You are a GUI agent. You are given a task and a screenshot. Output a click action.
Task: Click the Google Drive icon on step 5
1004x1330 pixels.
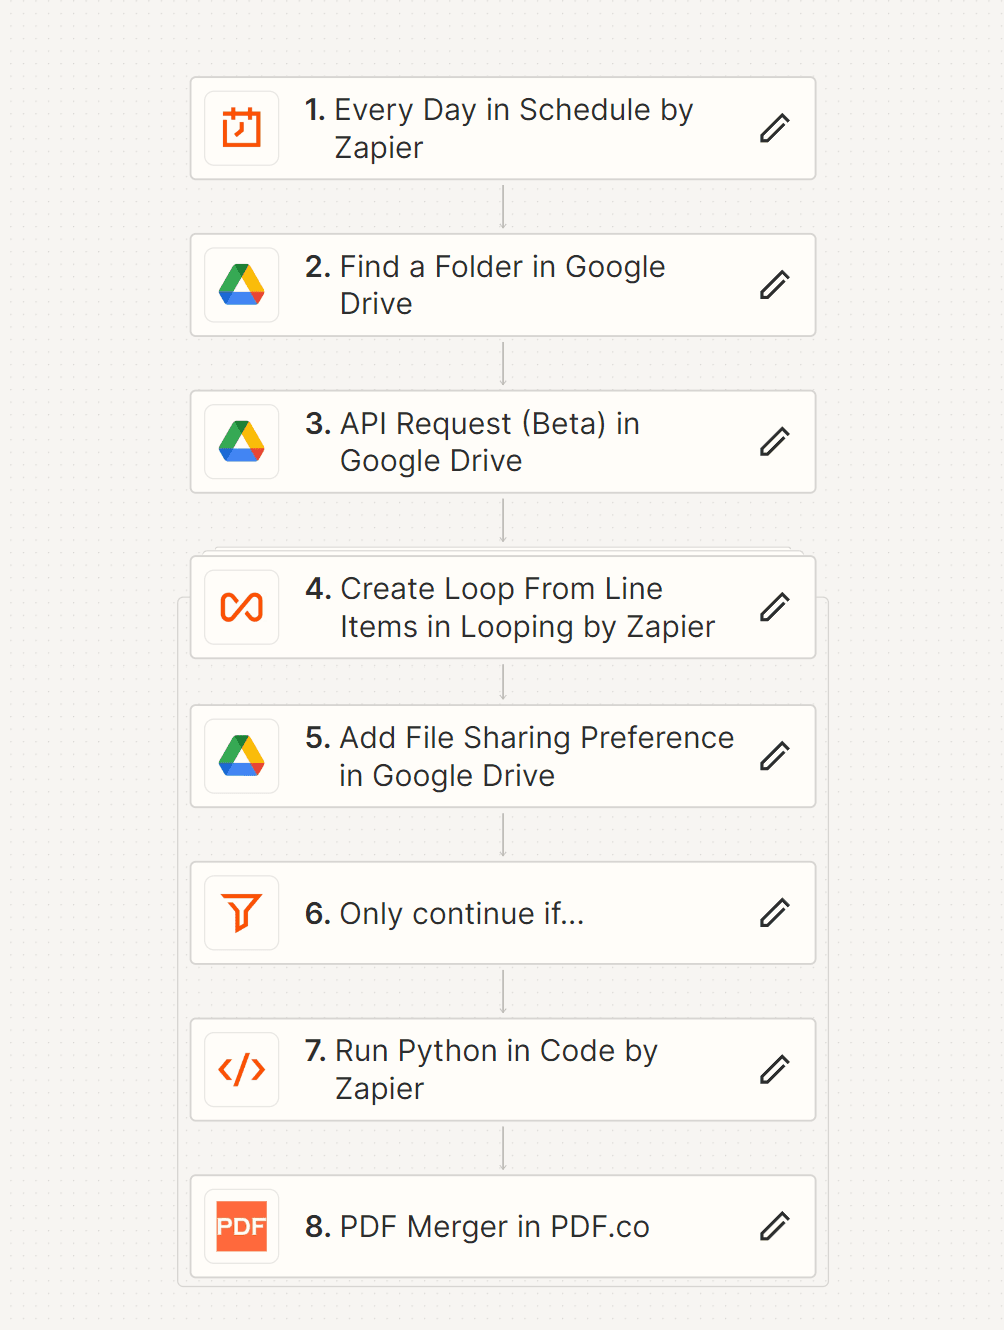[x=241, y=756]
